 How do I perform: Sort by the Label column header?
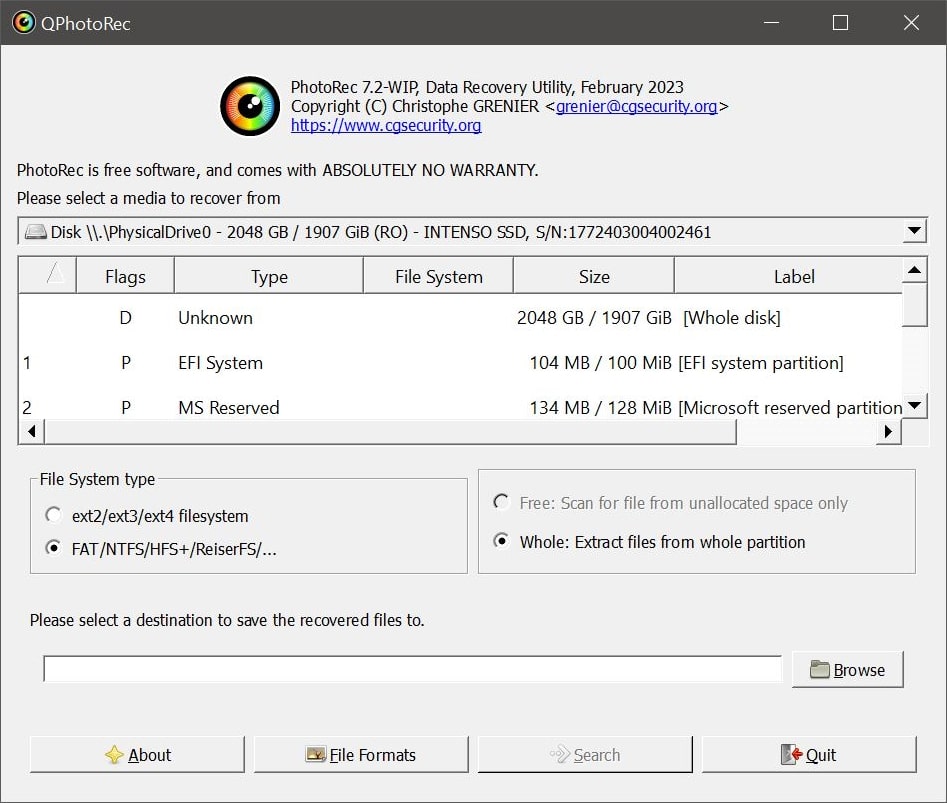788,276
